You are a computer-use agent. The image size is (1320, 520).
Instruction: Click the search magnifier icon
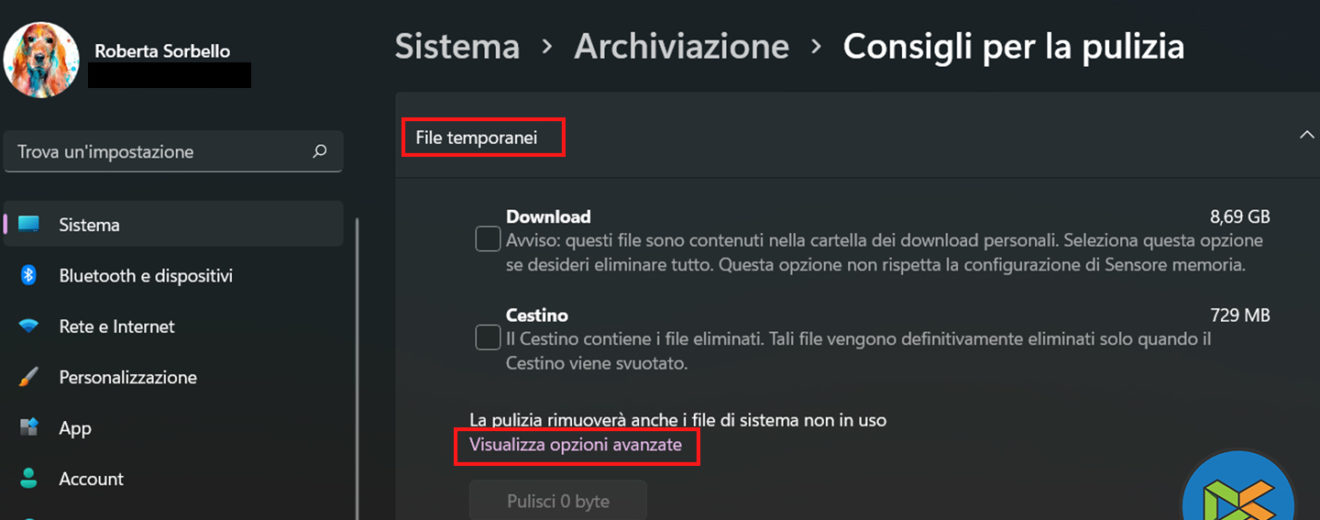(320, 152)
